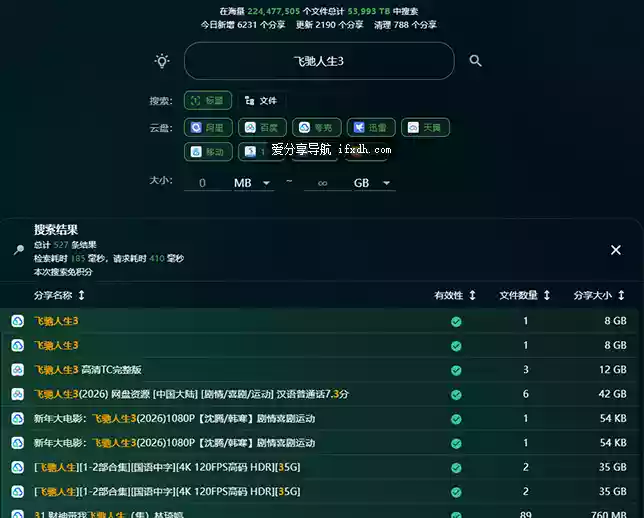Click the 检索耗时 185 毫秒 text

coord(69,258)
